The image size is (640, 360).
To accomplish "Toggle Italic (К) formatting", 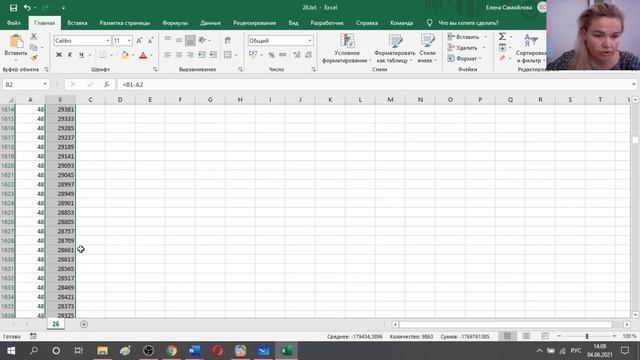I will pos(70,55).
